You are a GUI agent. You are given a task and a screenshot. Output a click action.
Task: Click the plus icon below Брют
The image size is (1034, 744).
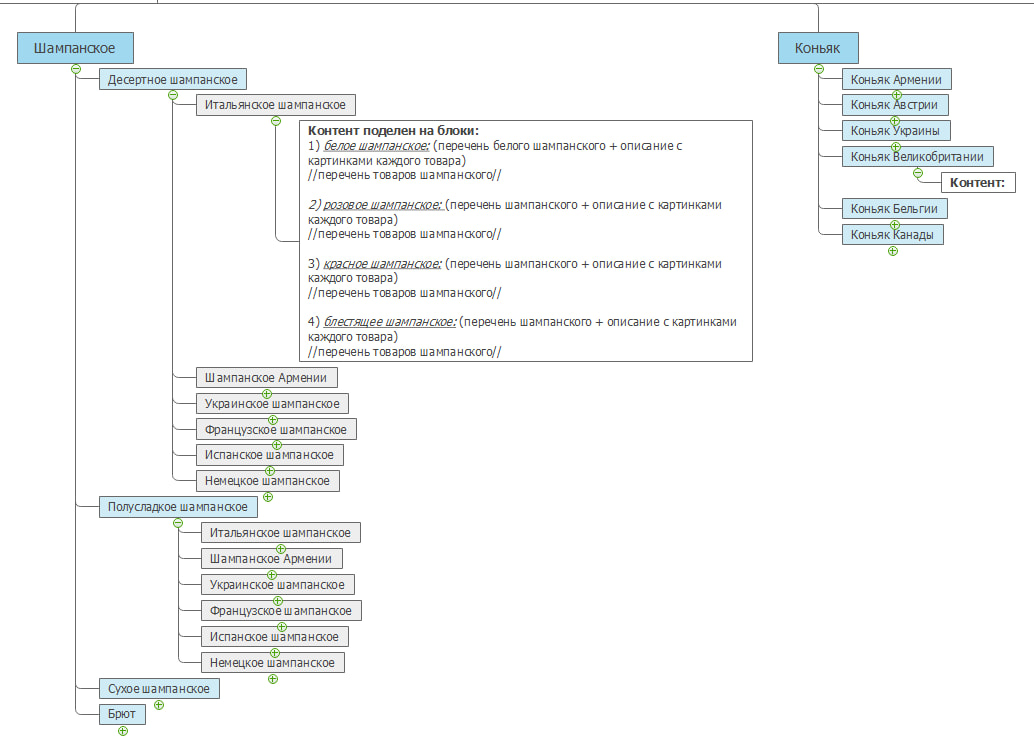[123, 731]
